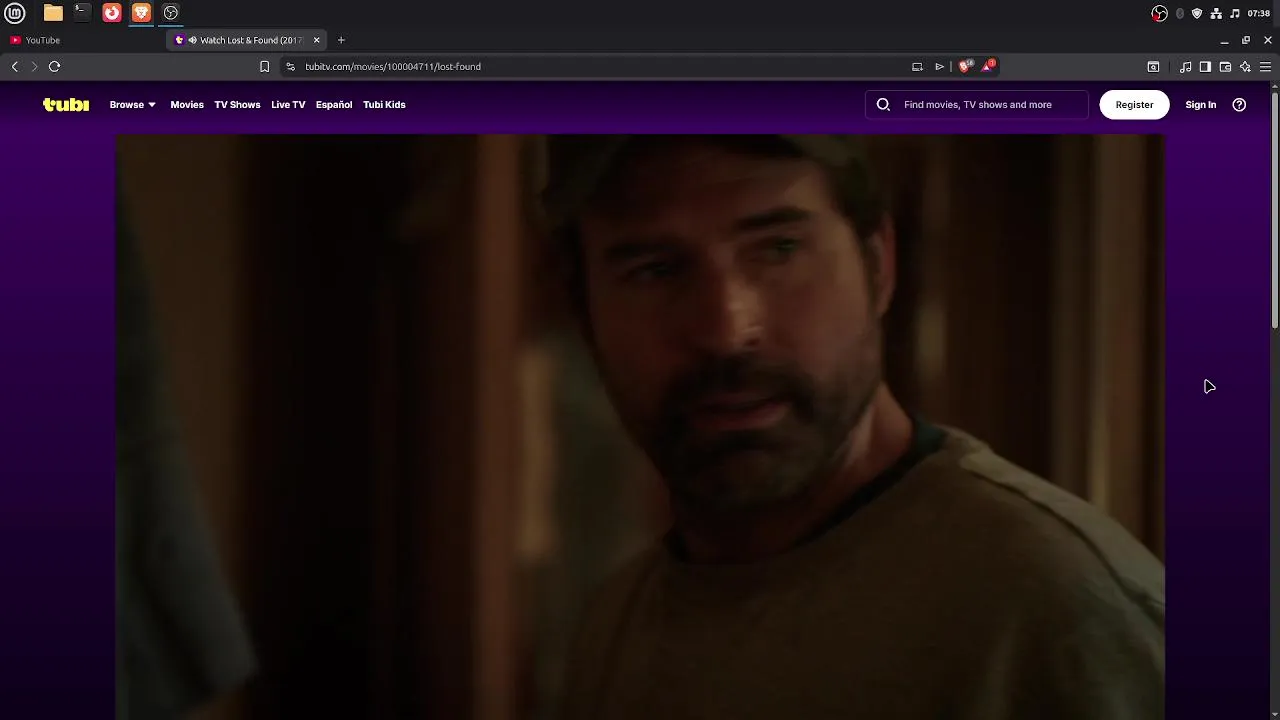Open the Tubi help question-mark icon
This screenshot has width=1280, height=720.
click(x=1239, y=104)
